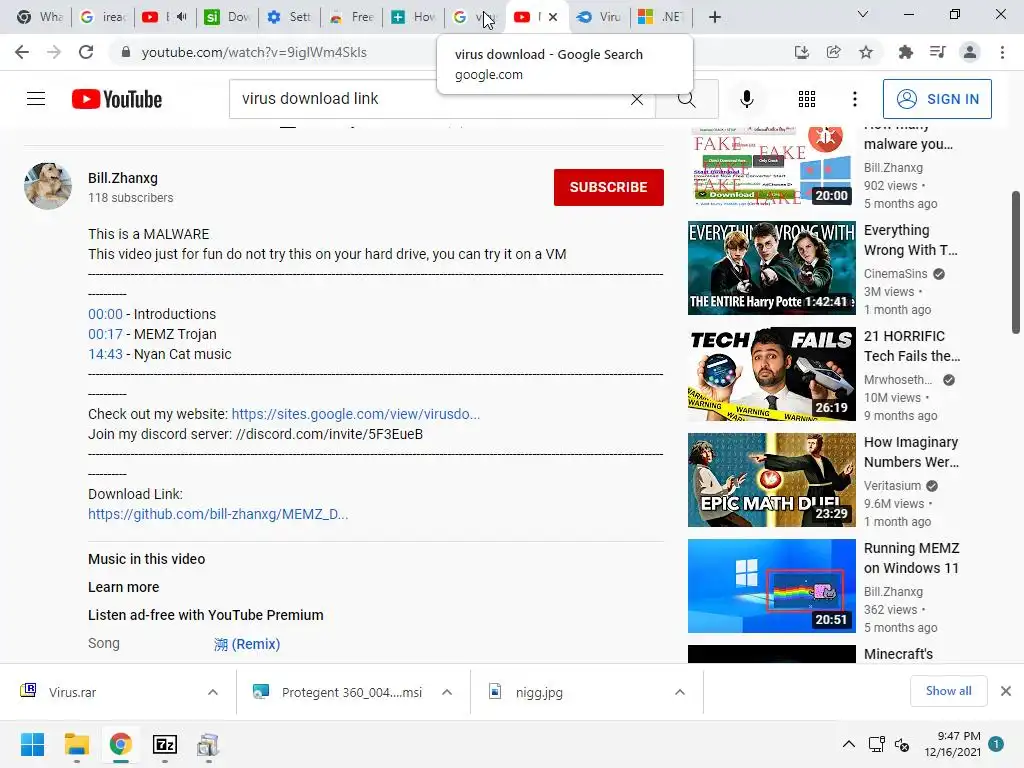This screenshot has height=768, width=1024.
Task: Open the downloaded Virus.rar file
Action: pos(72,692)
